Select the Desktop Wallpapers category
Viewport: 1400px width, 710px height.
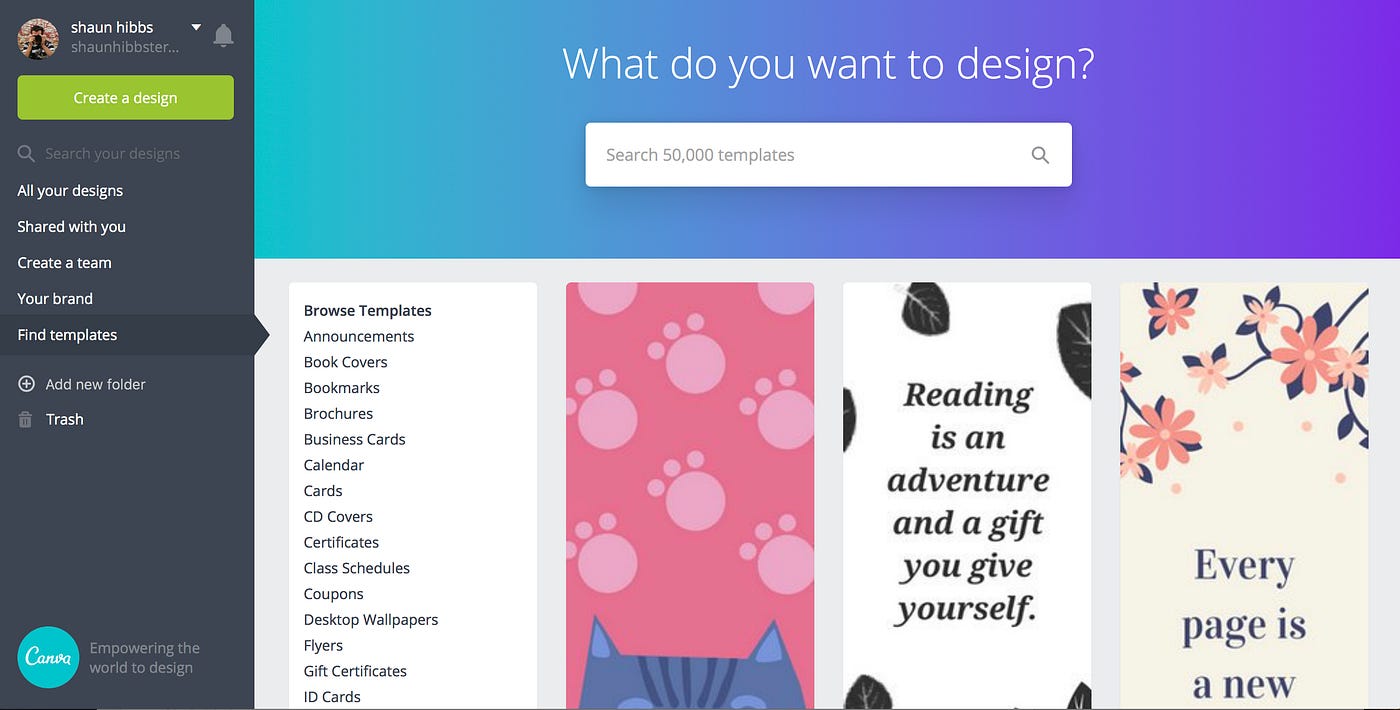click(371, 620)
